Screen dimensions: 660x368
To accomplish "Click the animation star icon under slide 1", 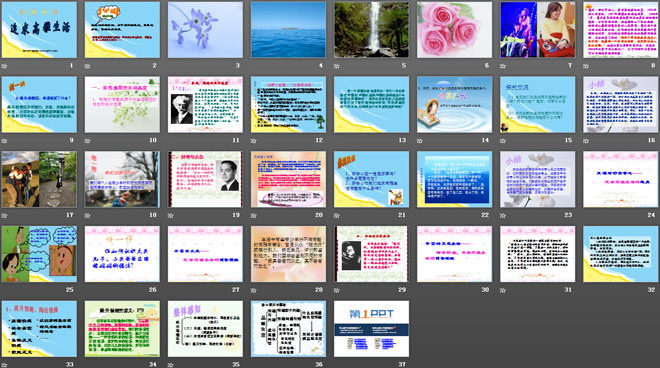I will point(4,66).
